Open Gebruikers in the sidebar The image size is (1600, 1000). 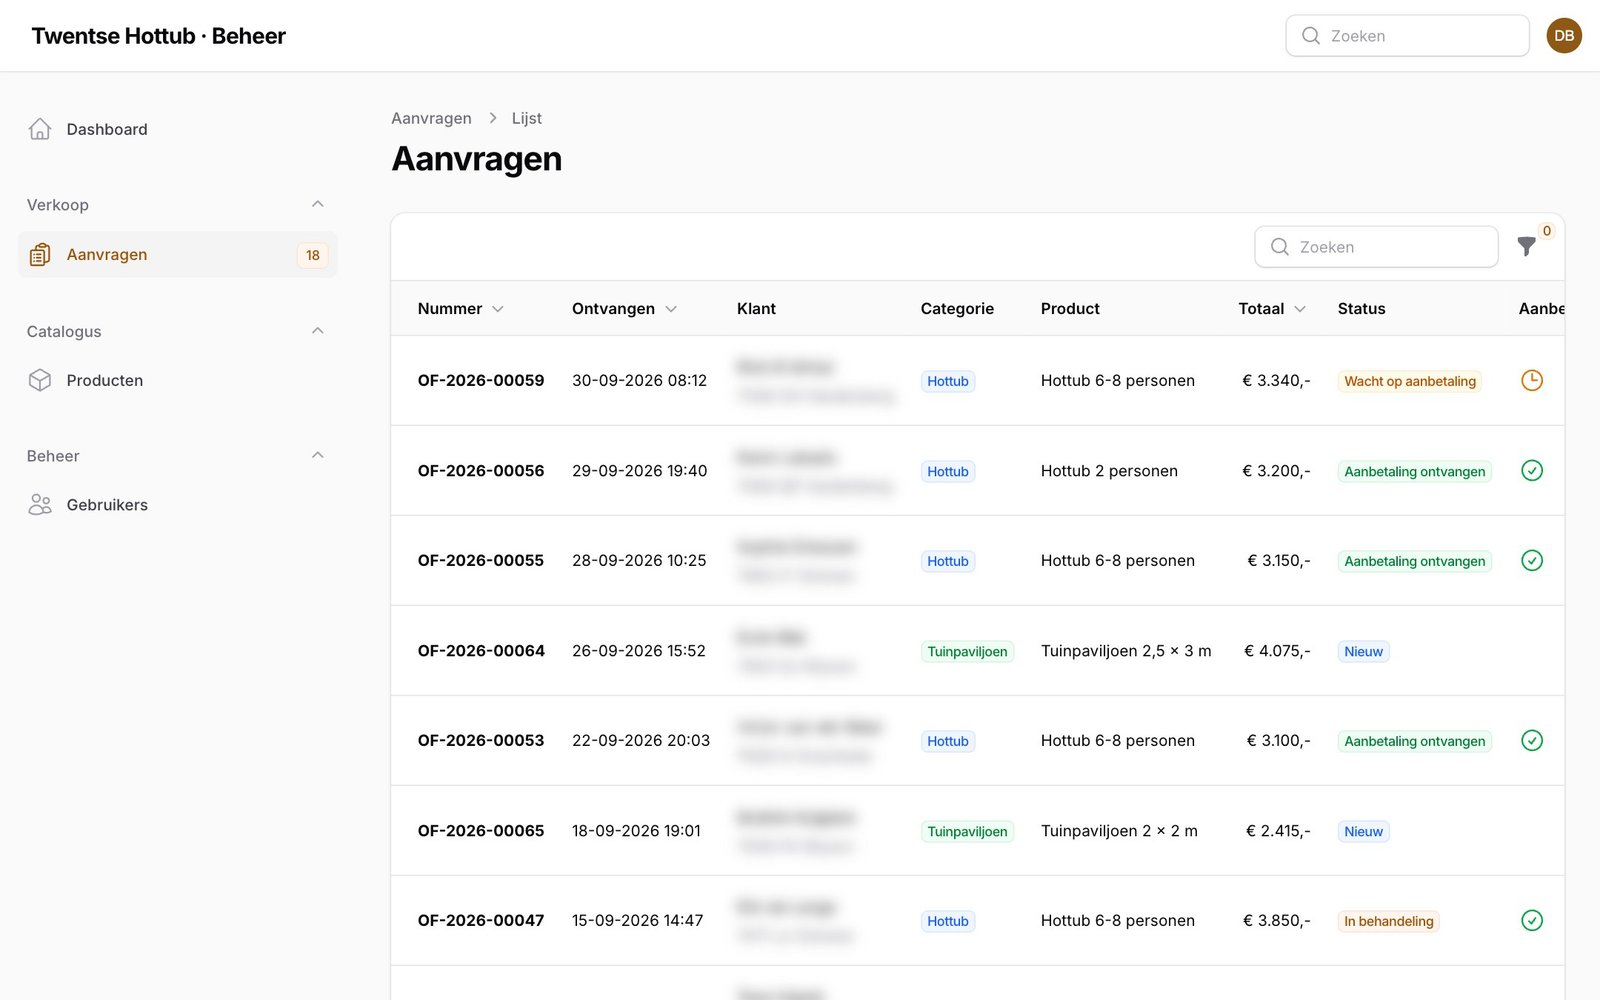(x=178, y=505)
